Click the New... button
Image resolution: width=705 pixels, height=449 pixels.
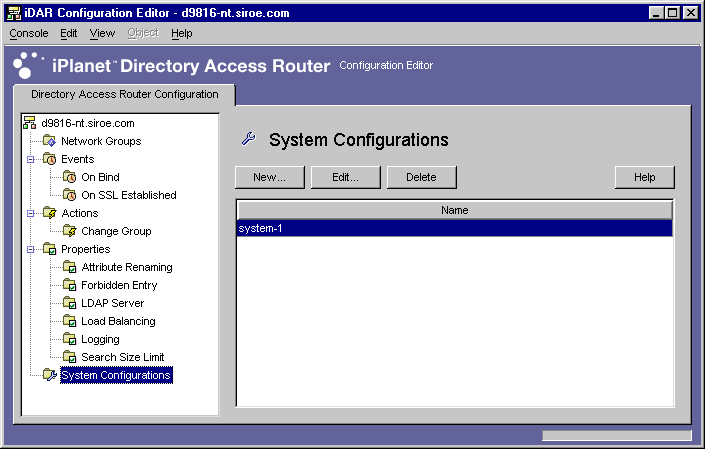tap(269, 177)
